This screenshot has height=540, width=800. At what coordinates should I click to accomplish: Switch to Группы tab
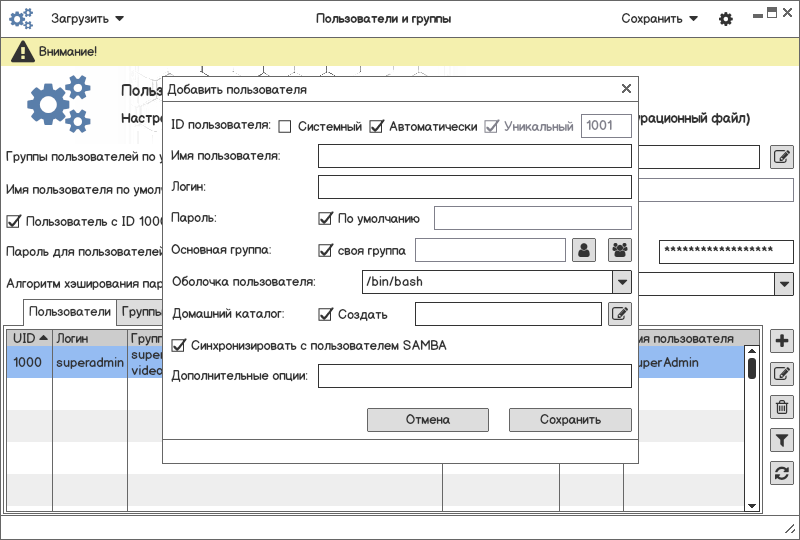(140, 312)
